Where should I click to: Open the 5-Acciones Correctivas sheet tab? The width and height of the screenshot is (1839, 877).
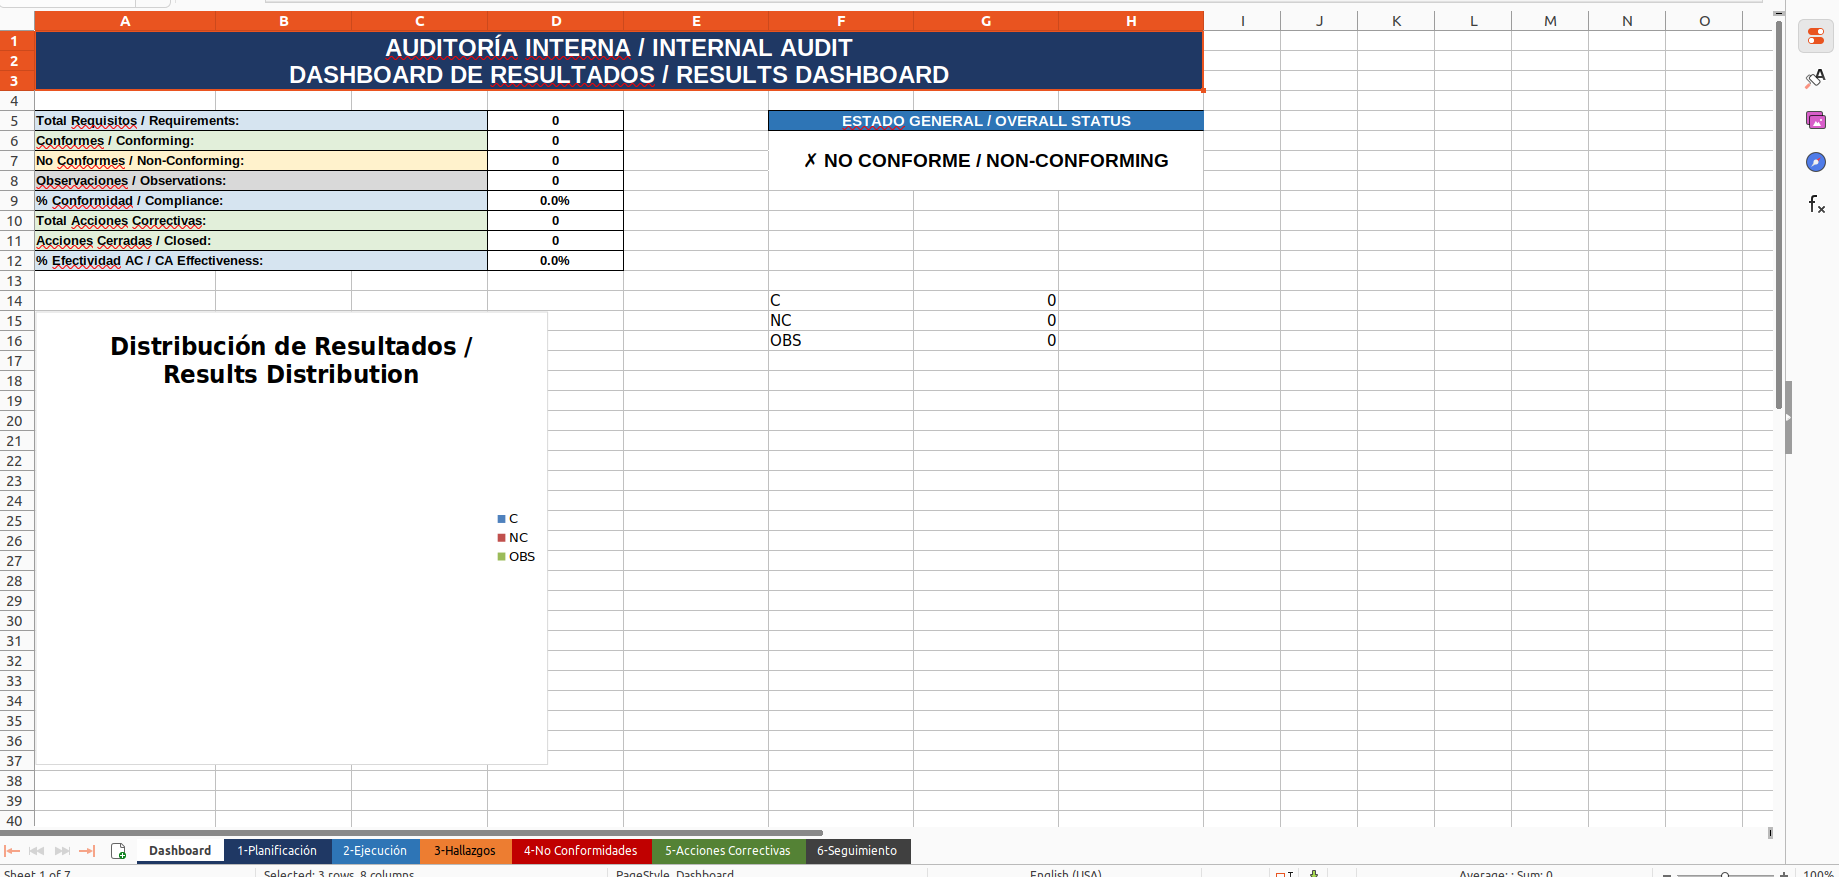coord(728,851)
